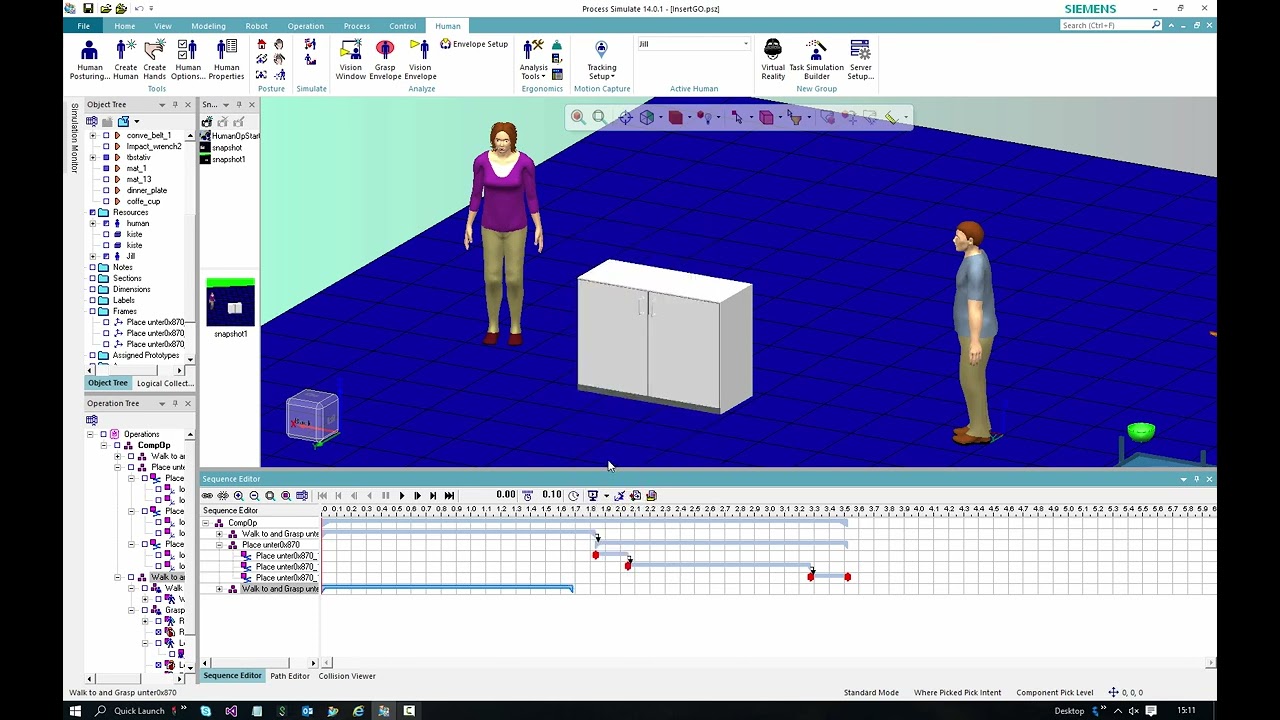Click the New Snapshot camera icon
This screenshot has width=1280, height=720.
pyautogui.click(x=207, y=122)
